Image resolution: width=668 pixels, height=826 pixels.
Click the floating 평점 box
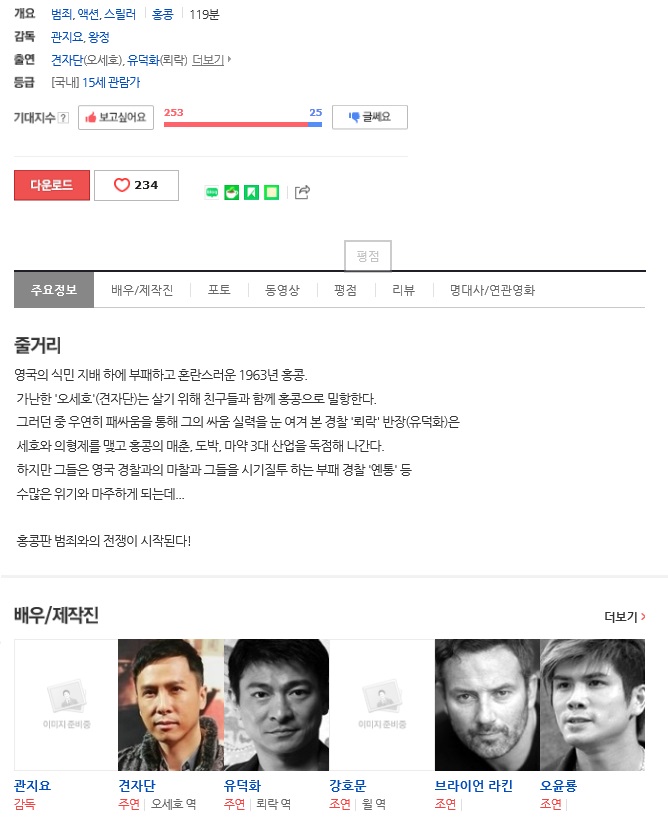click(x=368, y=256)
